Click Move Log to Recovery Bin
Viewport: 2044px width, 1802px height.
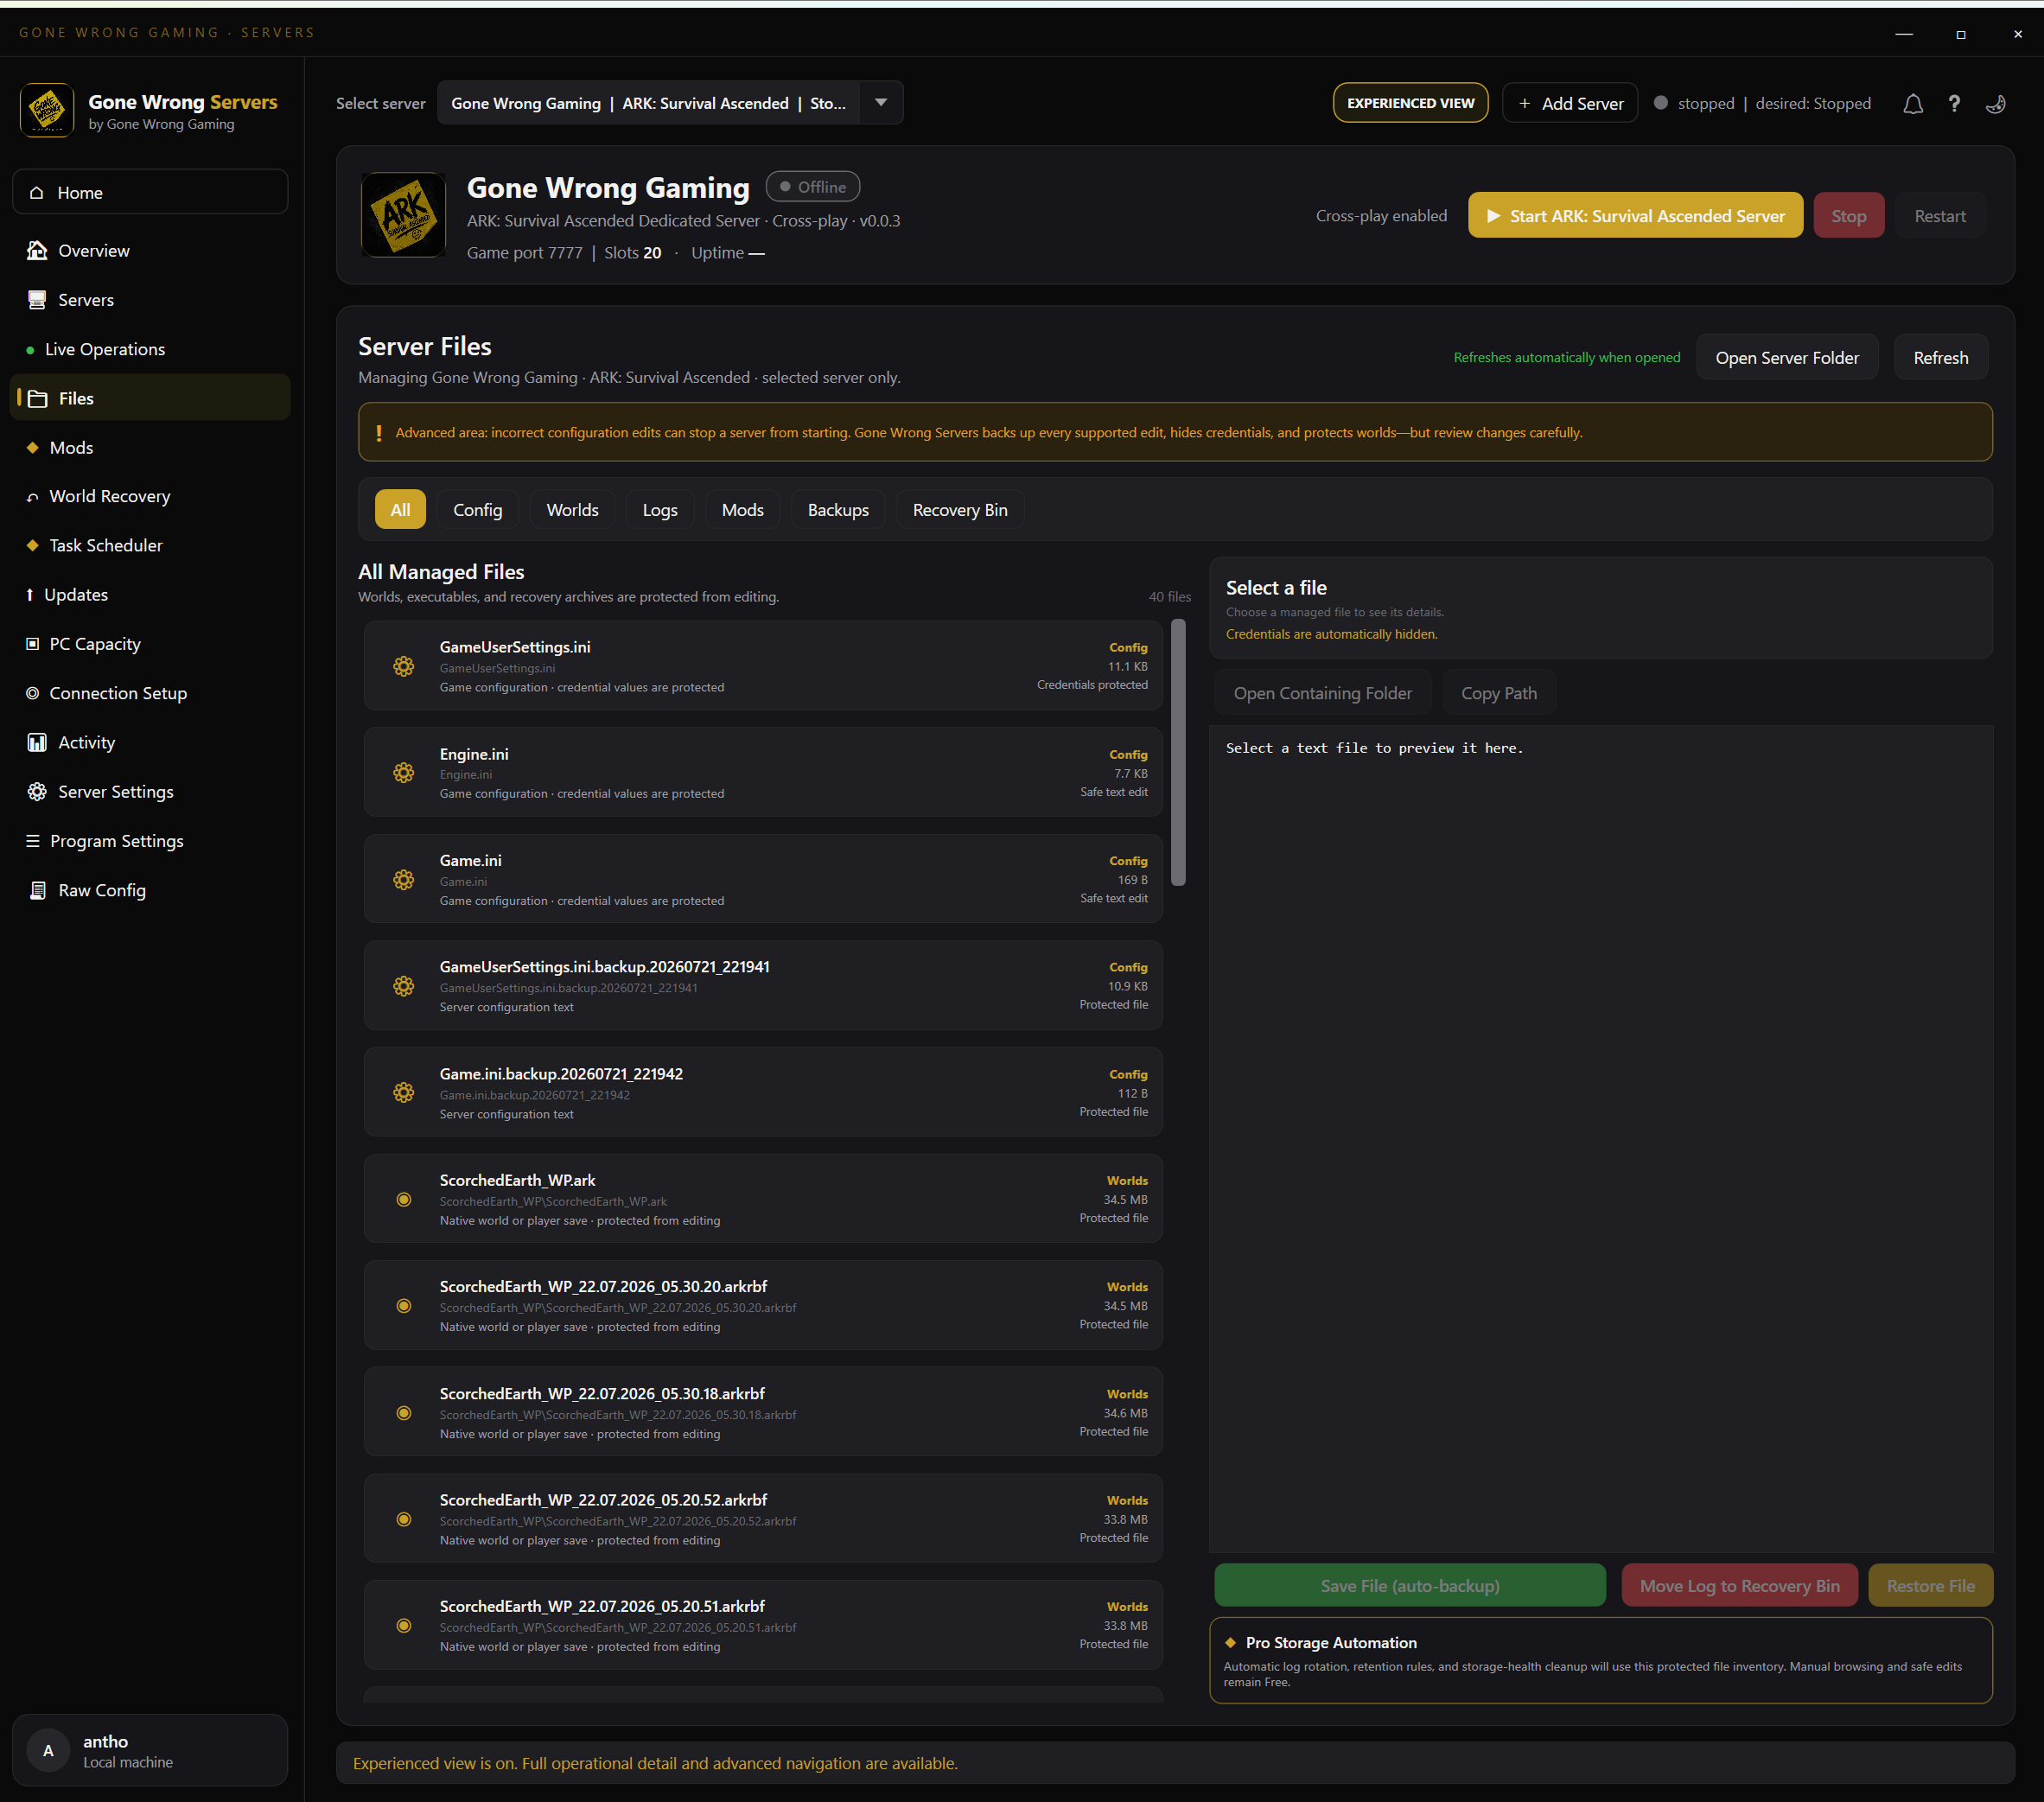pyautogui.click(x=1739, y=1585)
